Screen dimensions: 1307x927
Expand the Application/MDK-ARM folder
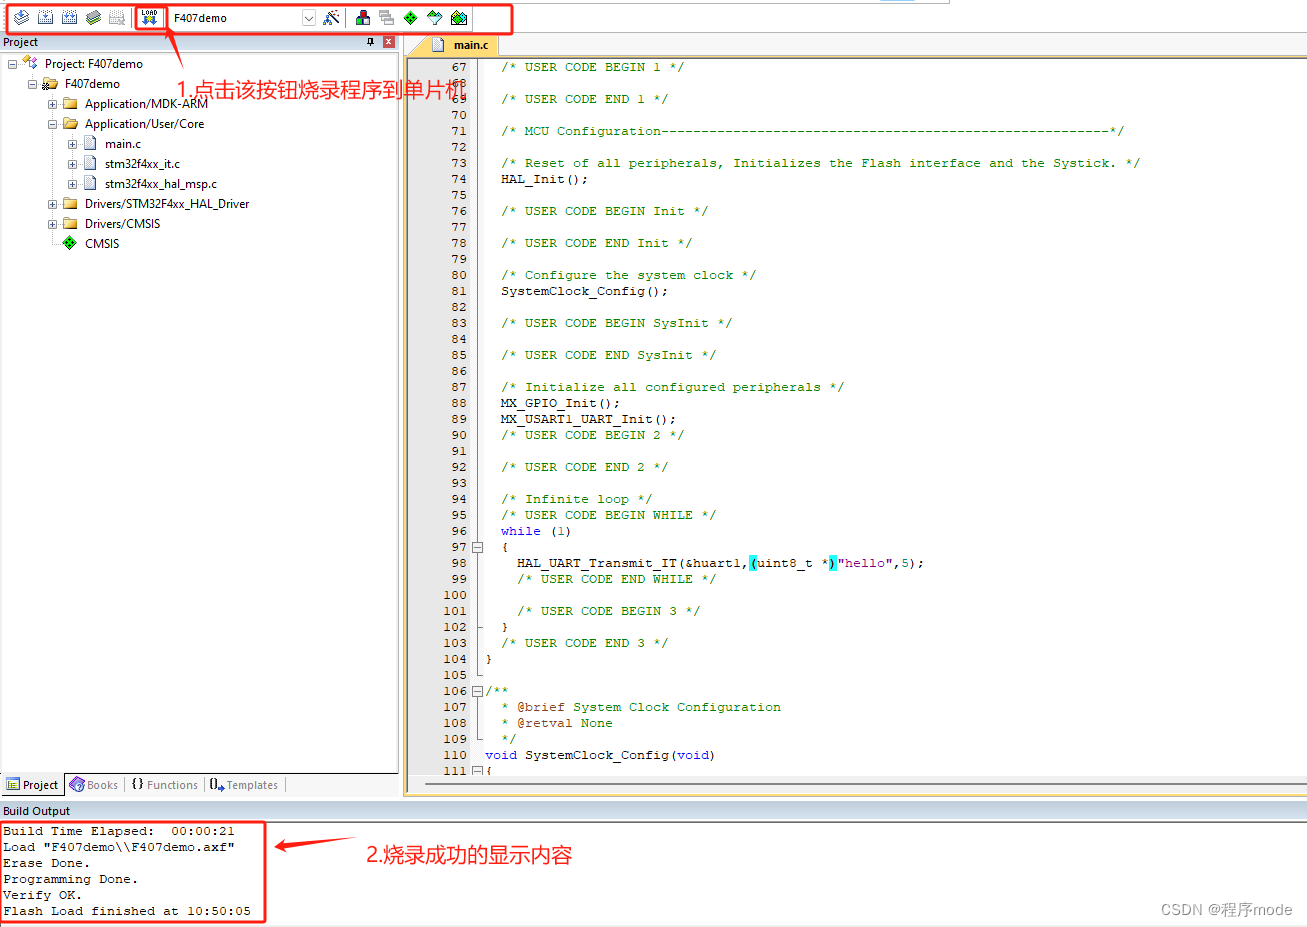52,104
